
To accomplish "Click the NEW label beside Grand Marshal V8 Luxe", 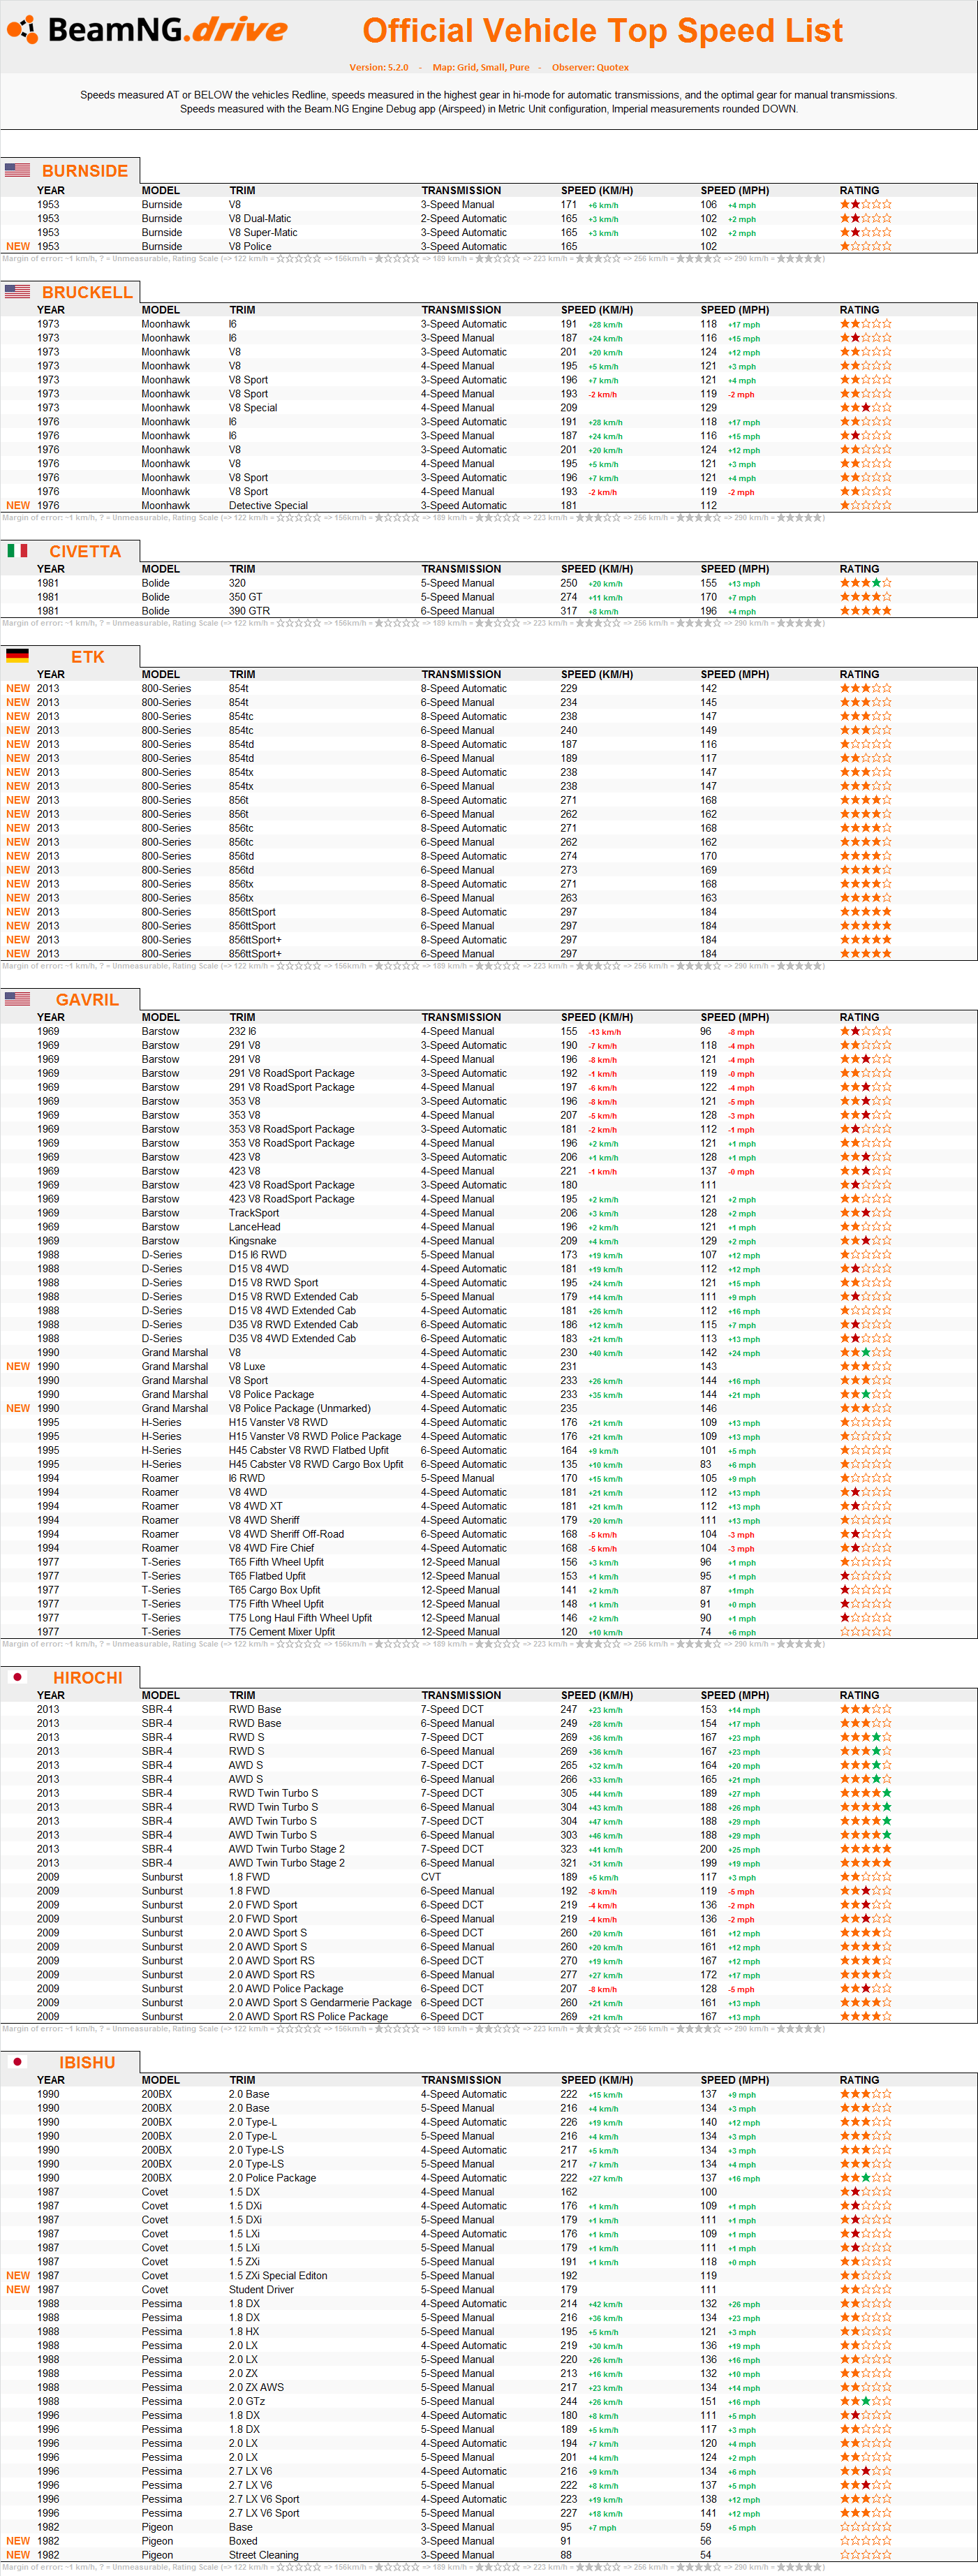I will pos(18,1366).
